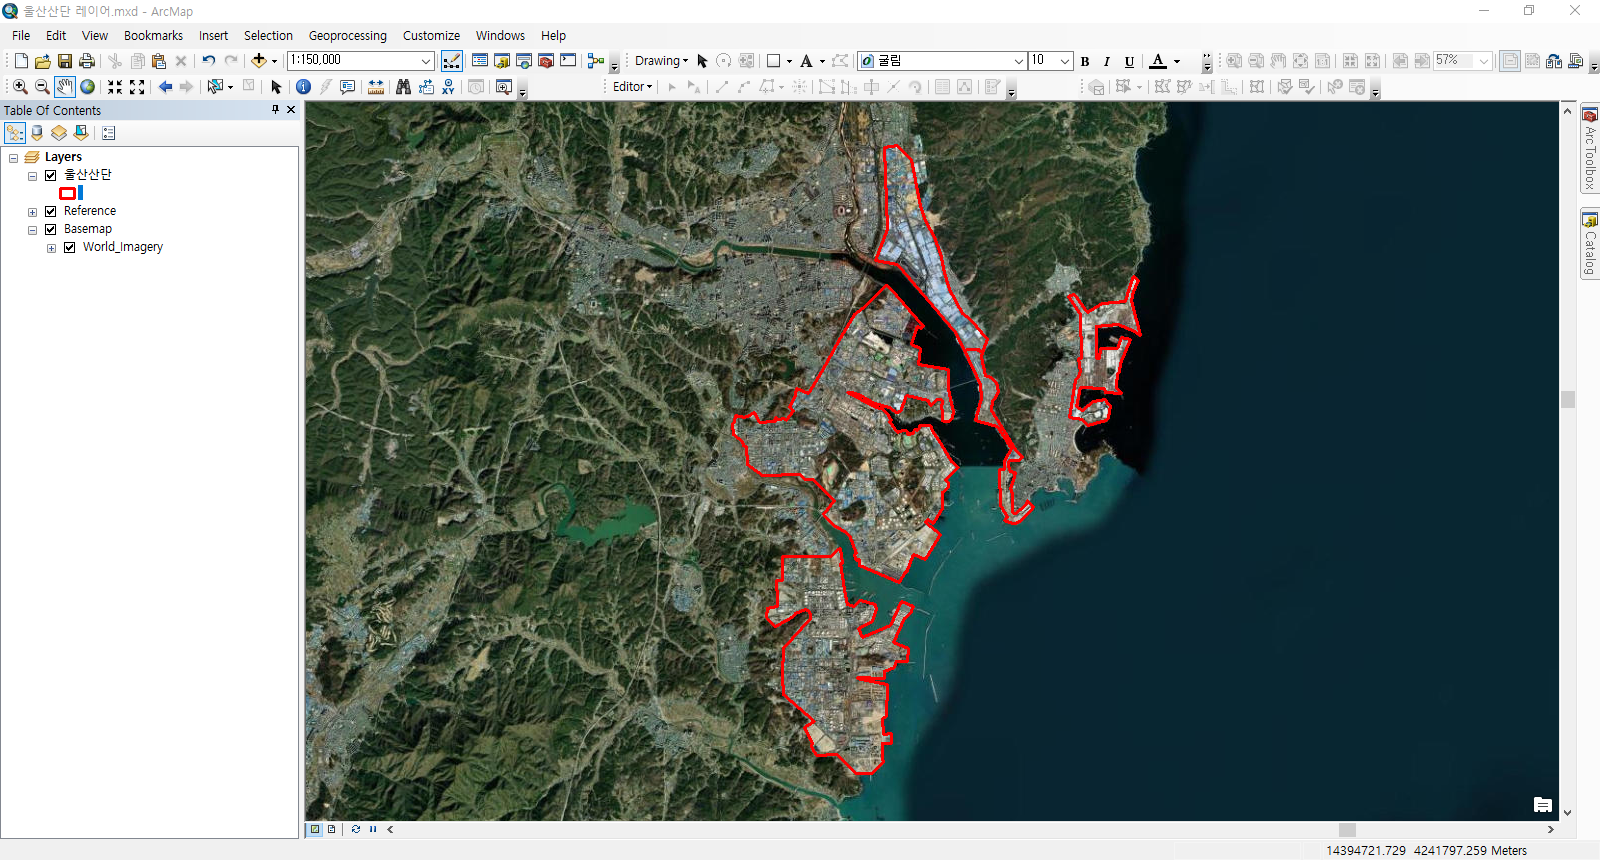Expand the World_Imagery layer node
Image resolution: width=1600 pixels, height=860 pixels.
[x=51, y=247]
